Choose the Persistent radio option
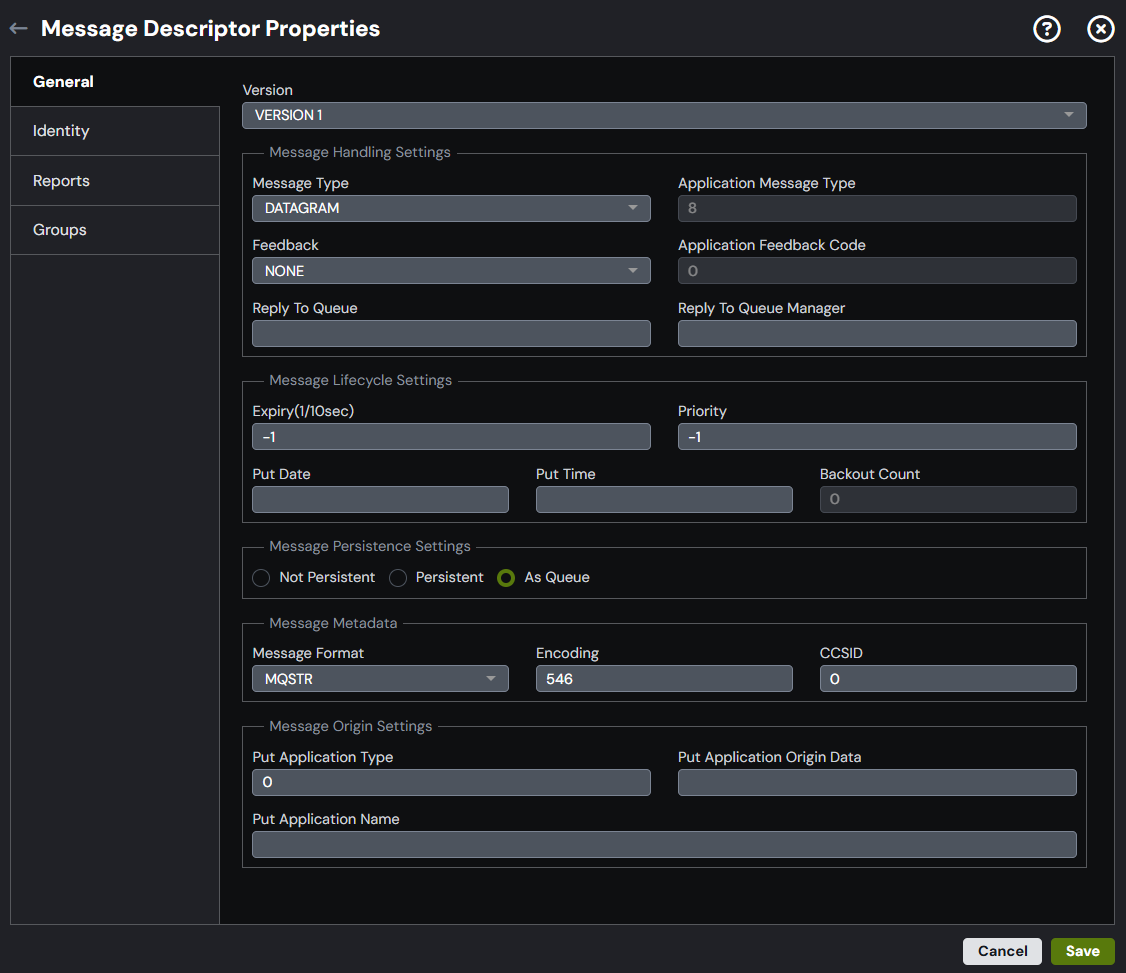The width and height of the screenshot is (1126, 973). [x=398, y=578]
